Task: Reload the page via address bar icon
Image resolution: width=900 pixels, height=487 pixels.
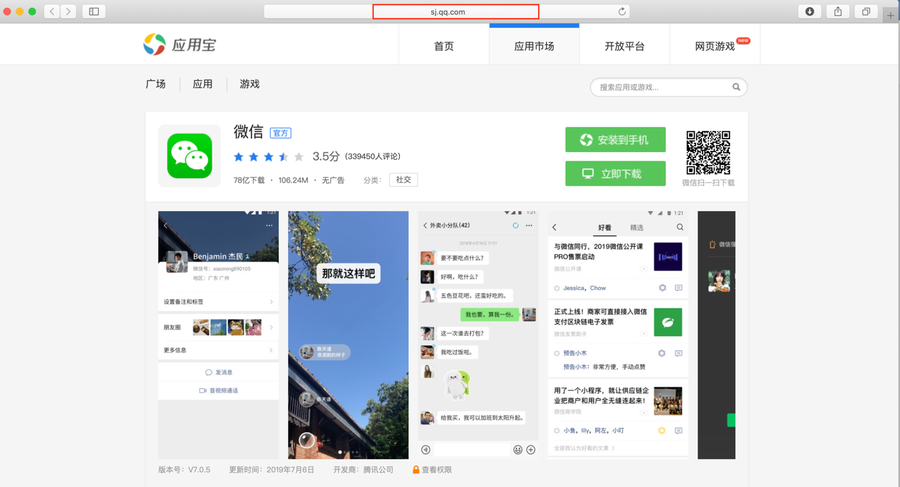Action: [x=623, y=11]
